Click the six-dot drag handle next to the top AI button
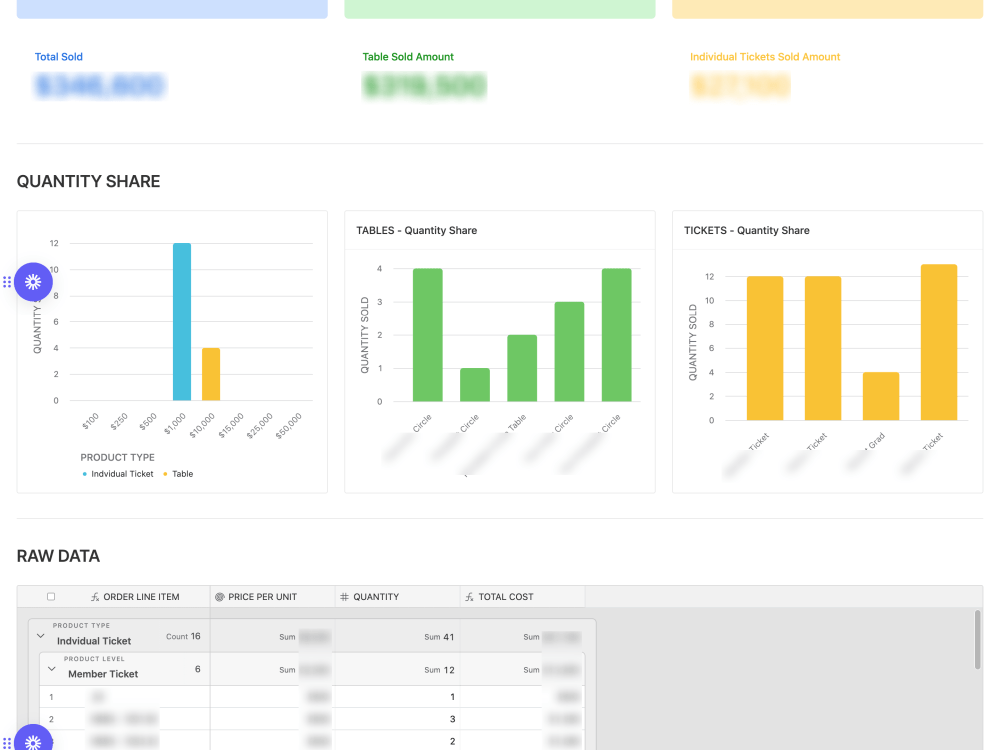This screenshot has width=1000, height=750. tap(9, 282)
